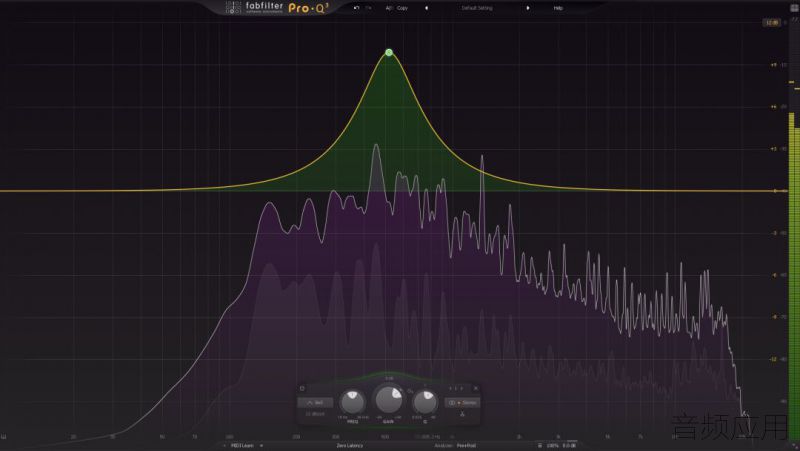Click the resize handle bottom right corner

pos(795,446)
